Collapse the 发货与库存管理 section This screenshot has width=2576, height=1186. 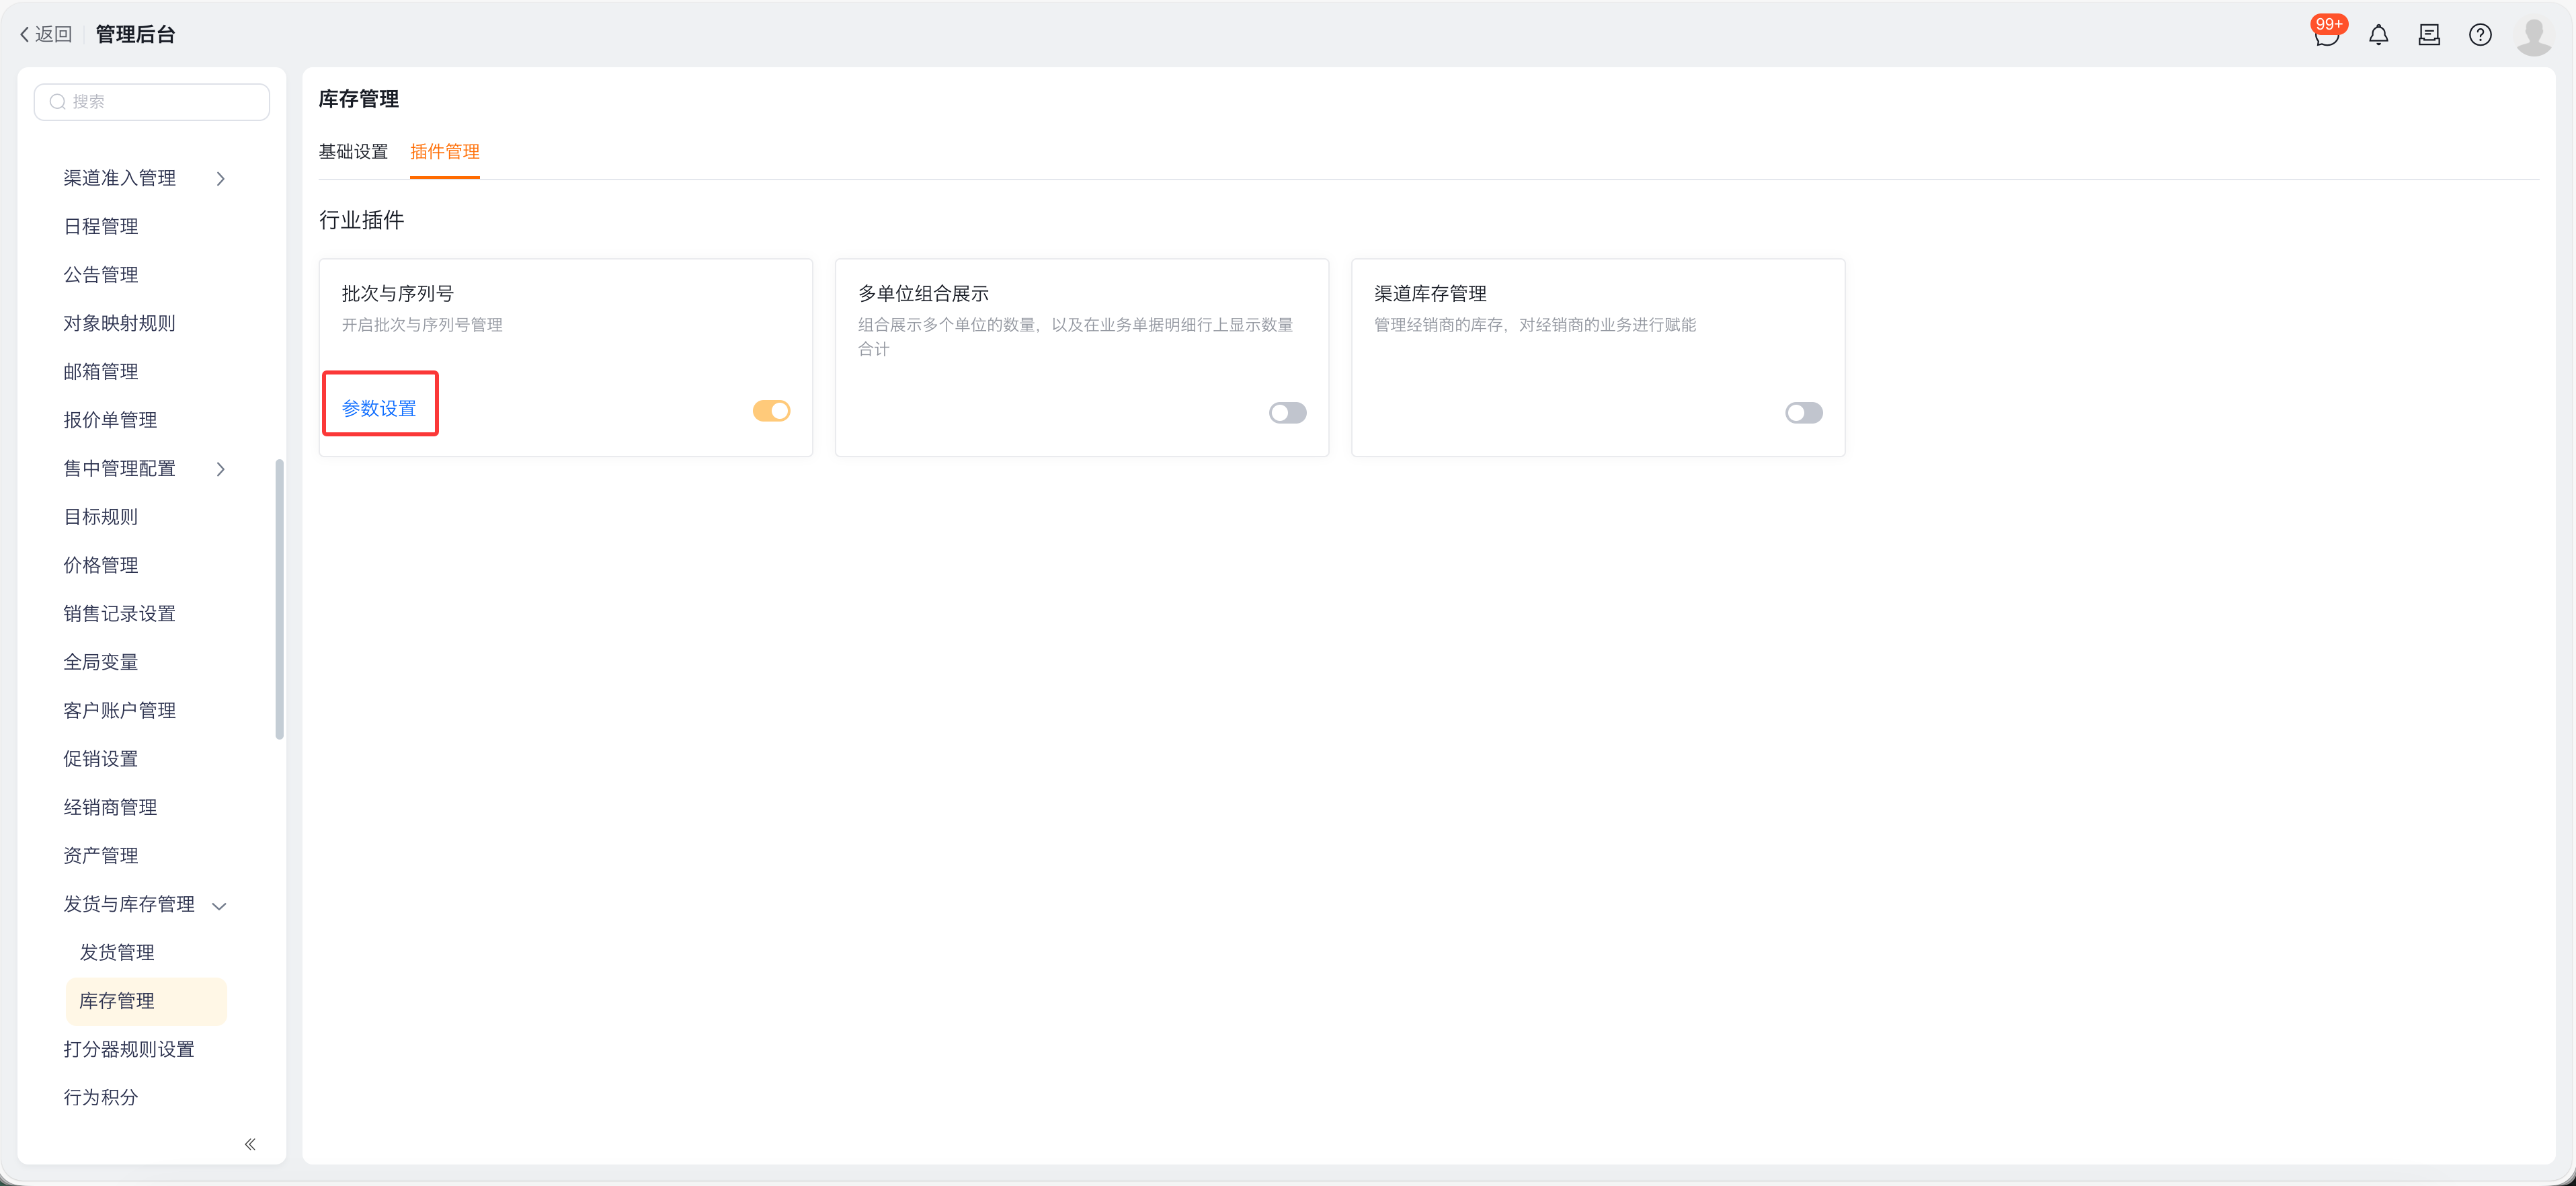coord(220,906)
